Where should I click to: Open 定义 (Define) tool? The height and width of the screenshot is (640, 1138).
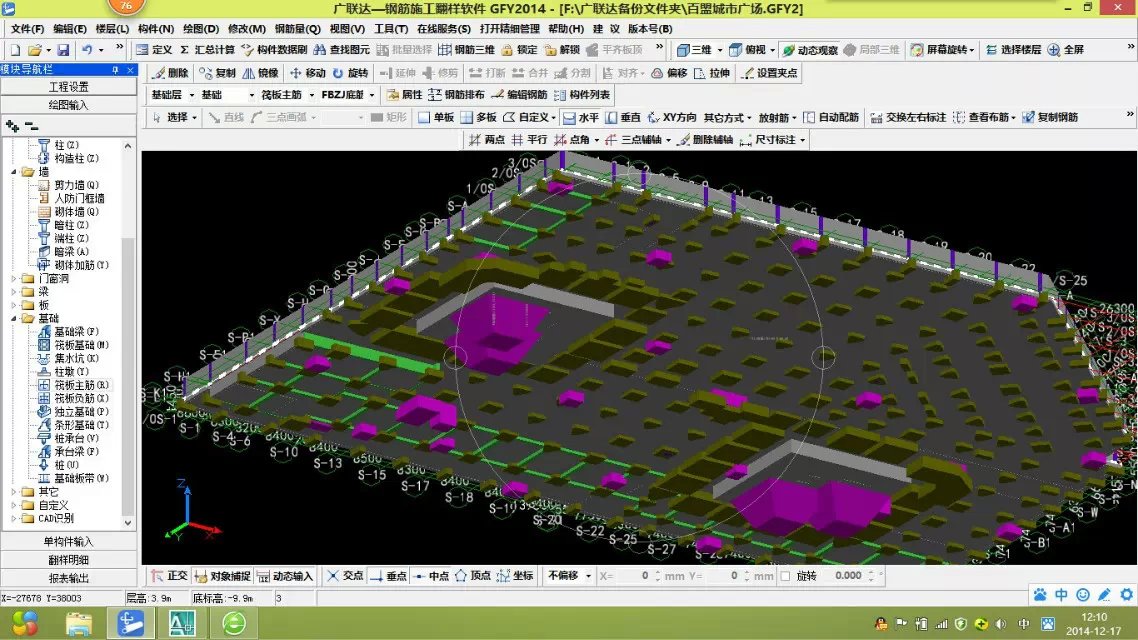(x=155, y=50)
